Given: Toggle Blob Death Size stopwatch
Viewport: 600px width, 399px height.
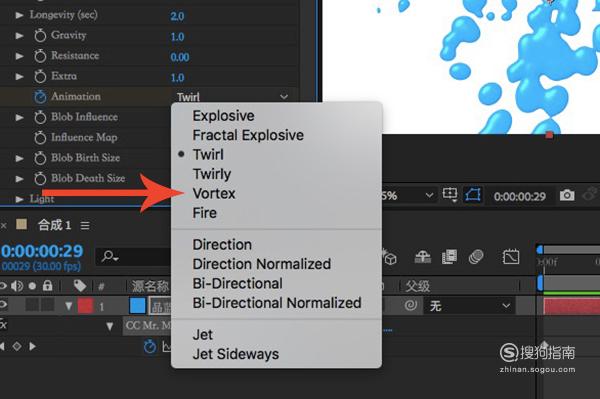Looking at the screenshot, I should [40, 179].
